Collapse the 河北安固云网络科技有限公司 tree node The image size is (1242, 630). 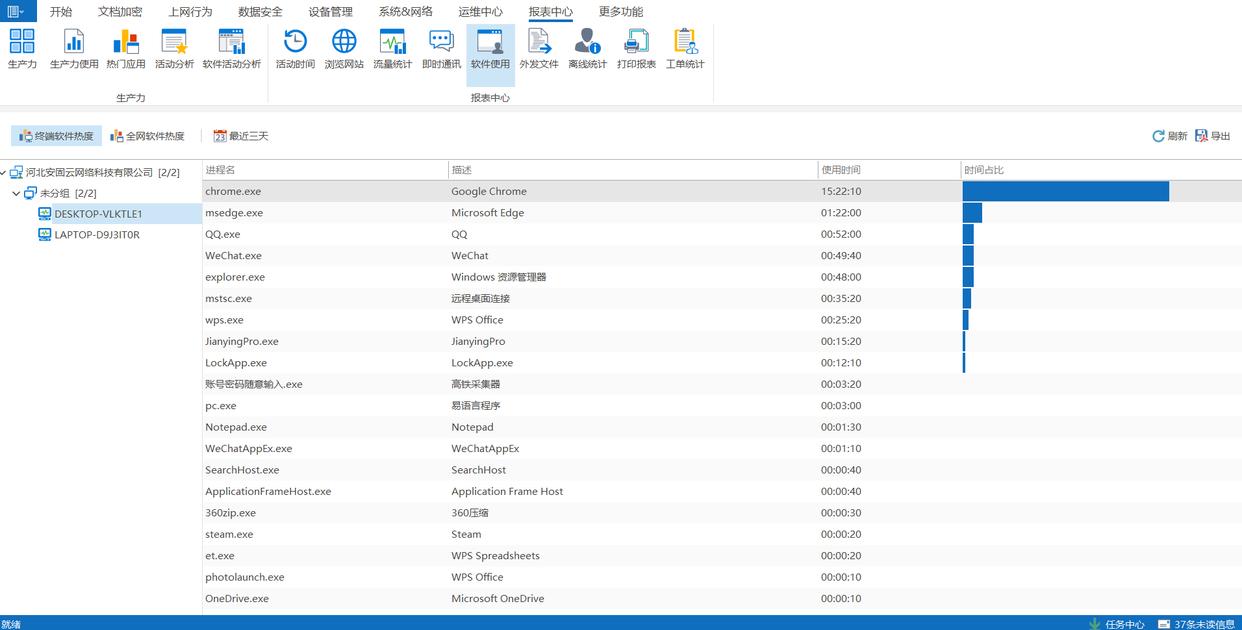click(5, 173)
